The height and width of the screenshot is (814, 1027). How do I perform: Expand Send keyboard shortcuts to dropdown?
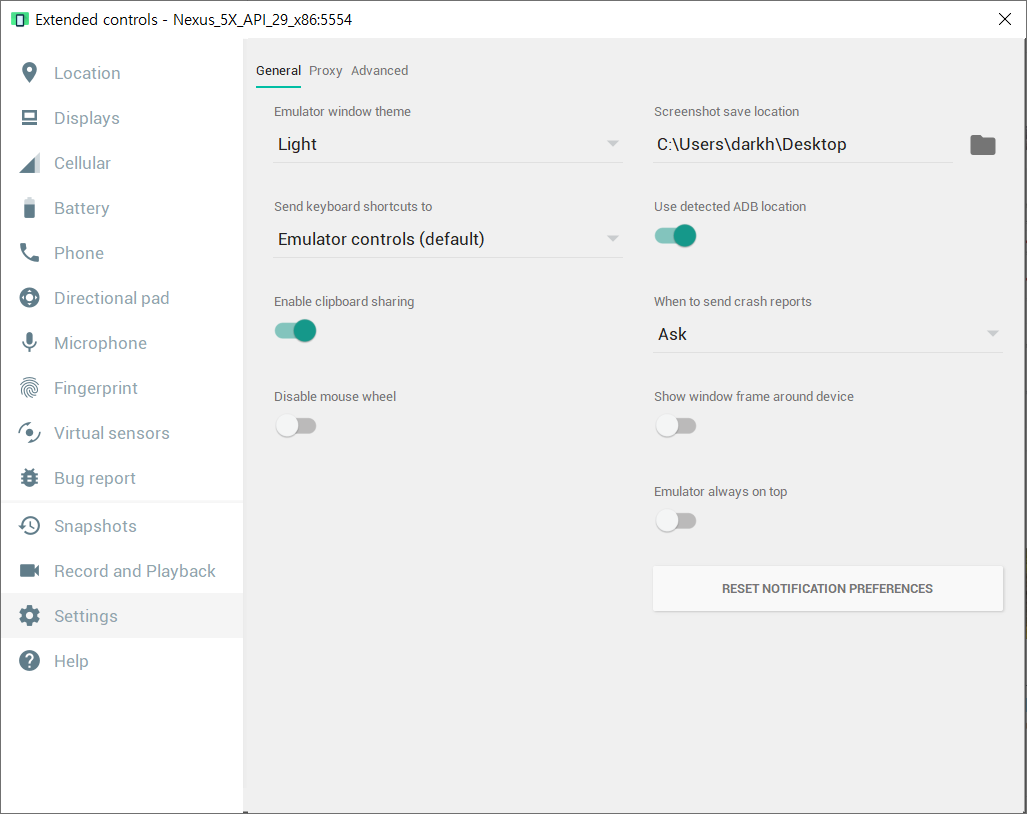(x=447, y=240)
